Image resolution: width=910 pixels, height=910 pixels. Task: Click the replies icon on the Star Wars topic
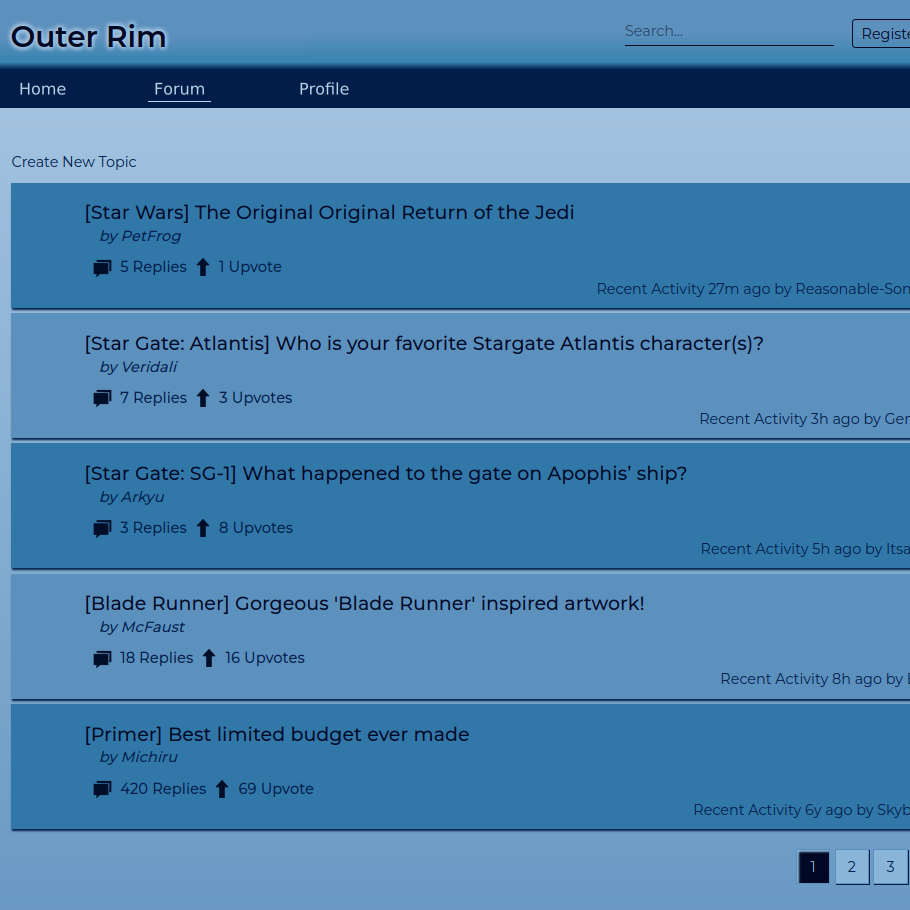[x=102, y=268]
